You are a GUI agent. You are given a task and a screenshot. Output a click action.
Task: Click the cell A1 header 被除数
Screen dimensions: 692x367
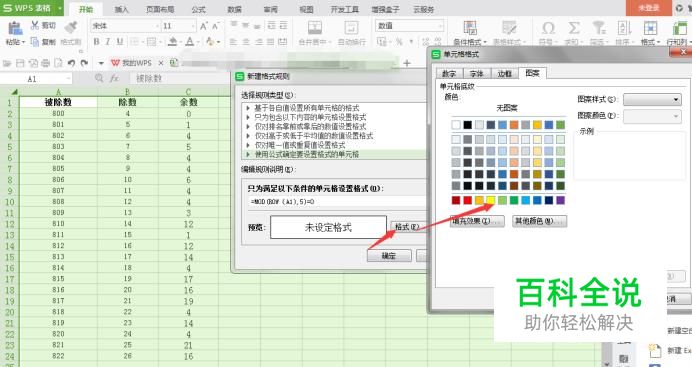(58, 102)
